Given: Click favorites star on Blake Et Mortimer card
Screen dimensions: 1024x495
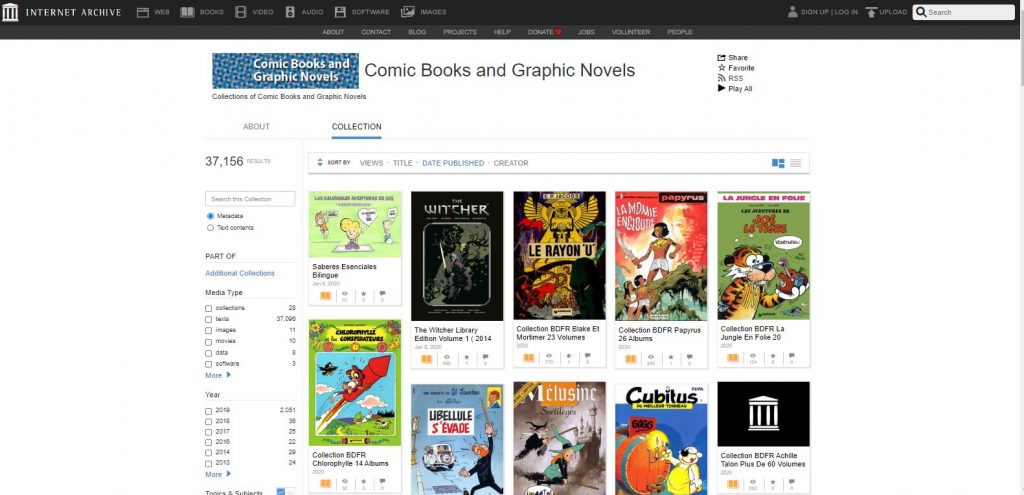Looking at the screenshot, I should (568, 357).
